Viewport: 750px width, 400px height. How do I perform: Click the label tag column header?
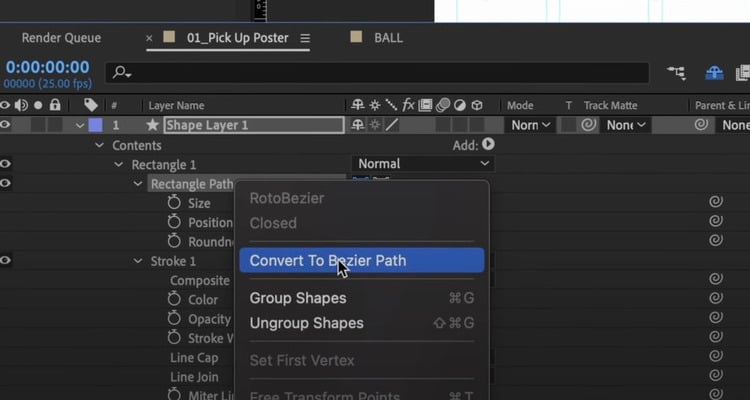(x=91, y=105)
